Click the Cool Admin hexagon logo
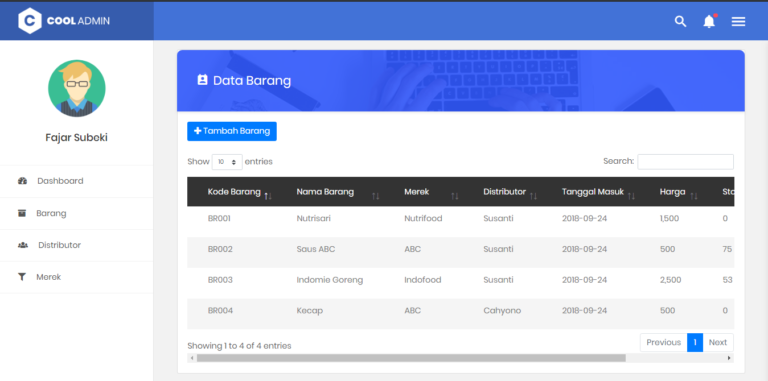Screen dimensions: 768x381 [x=30, y=21]
